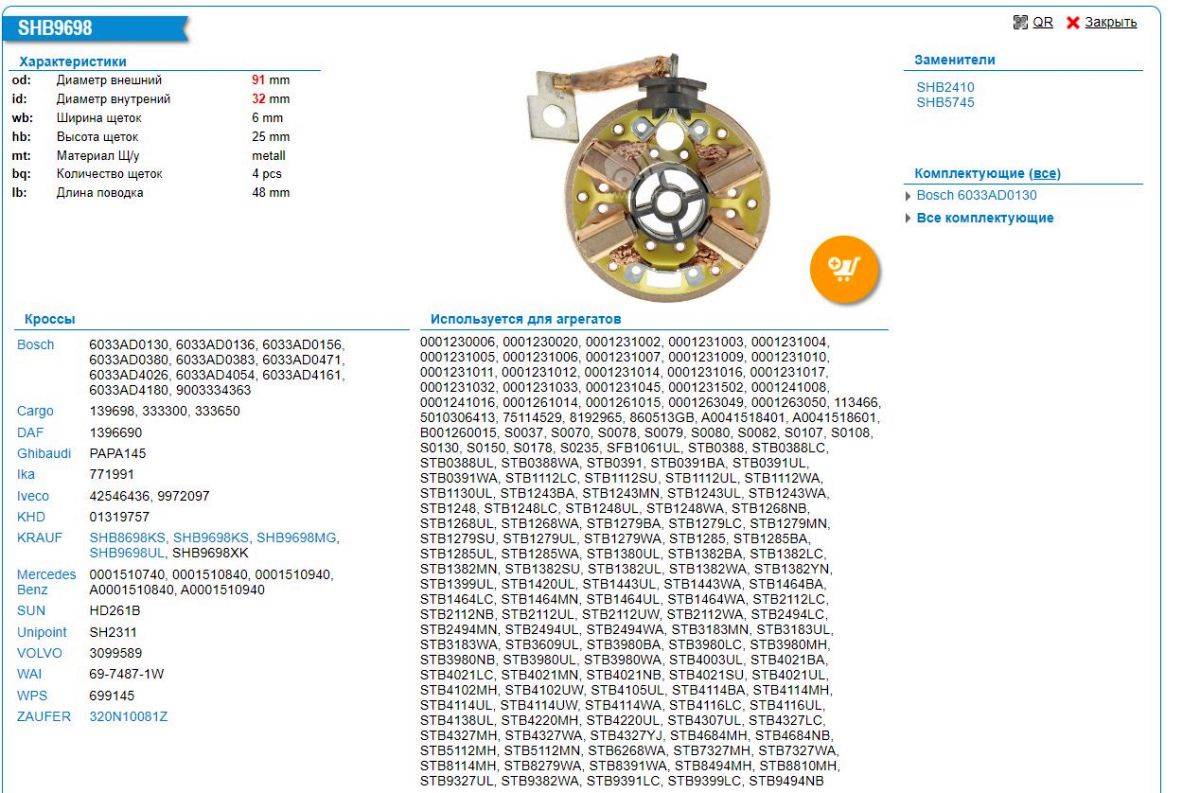The height and width of the screenshot is (793, 1200).
Task: Open the VOLVO brand link
Action: click(x=39, y=653)
